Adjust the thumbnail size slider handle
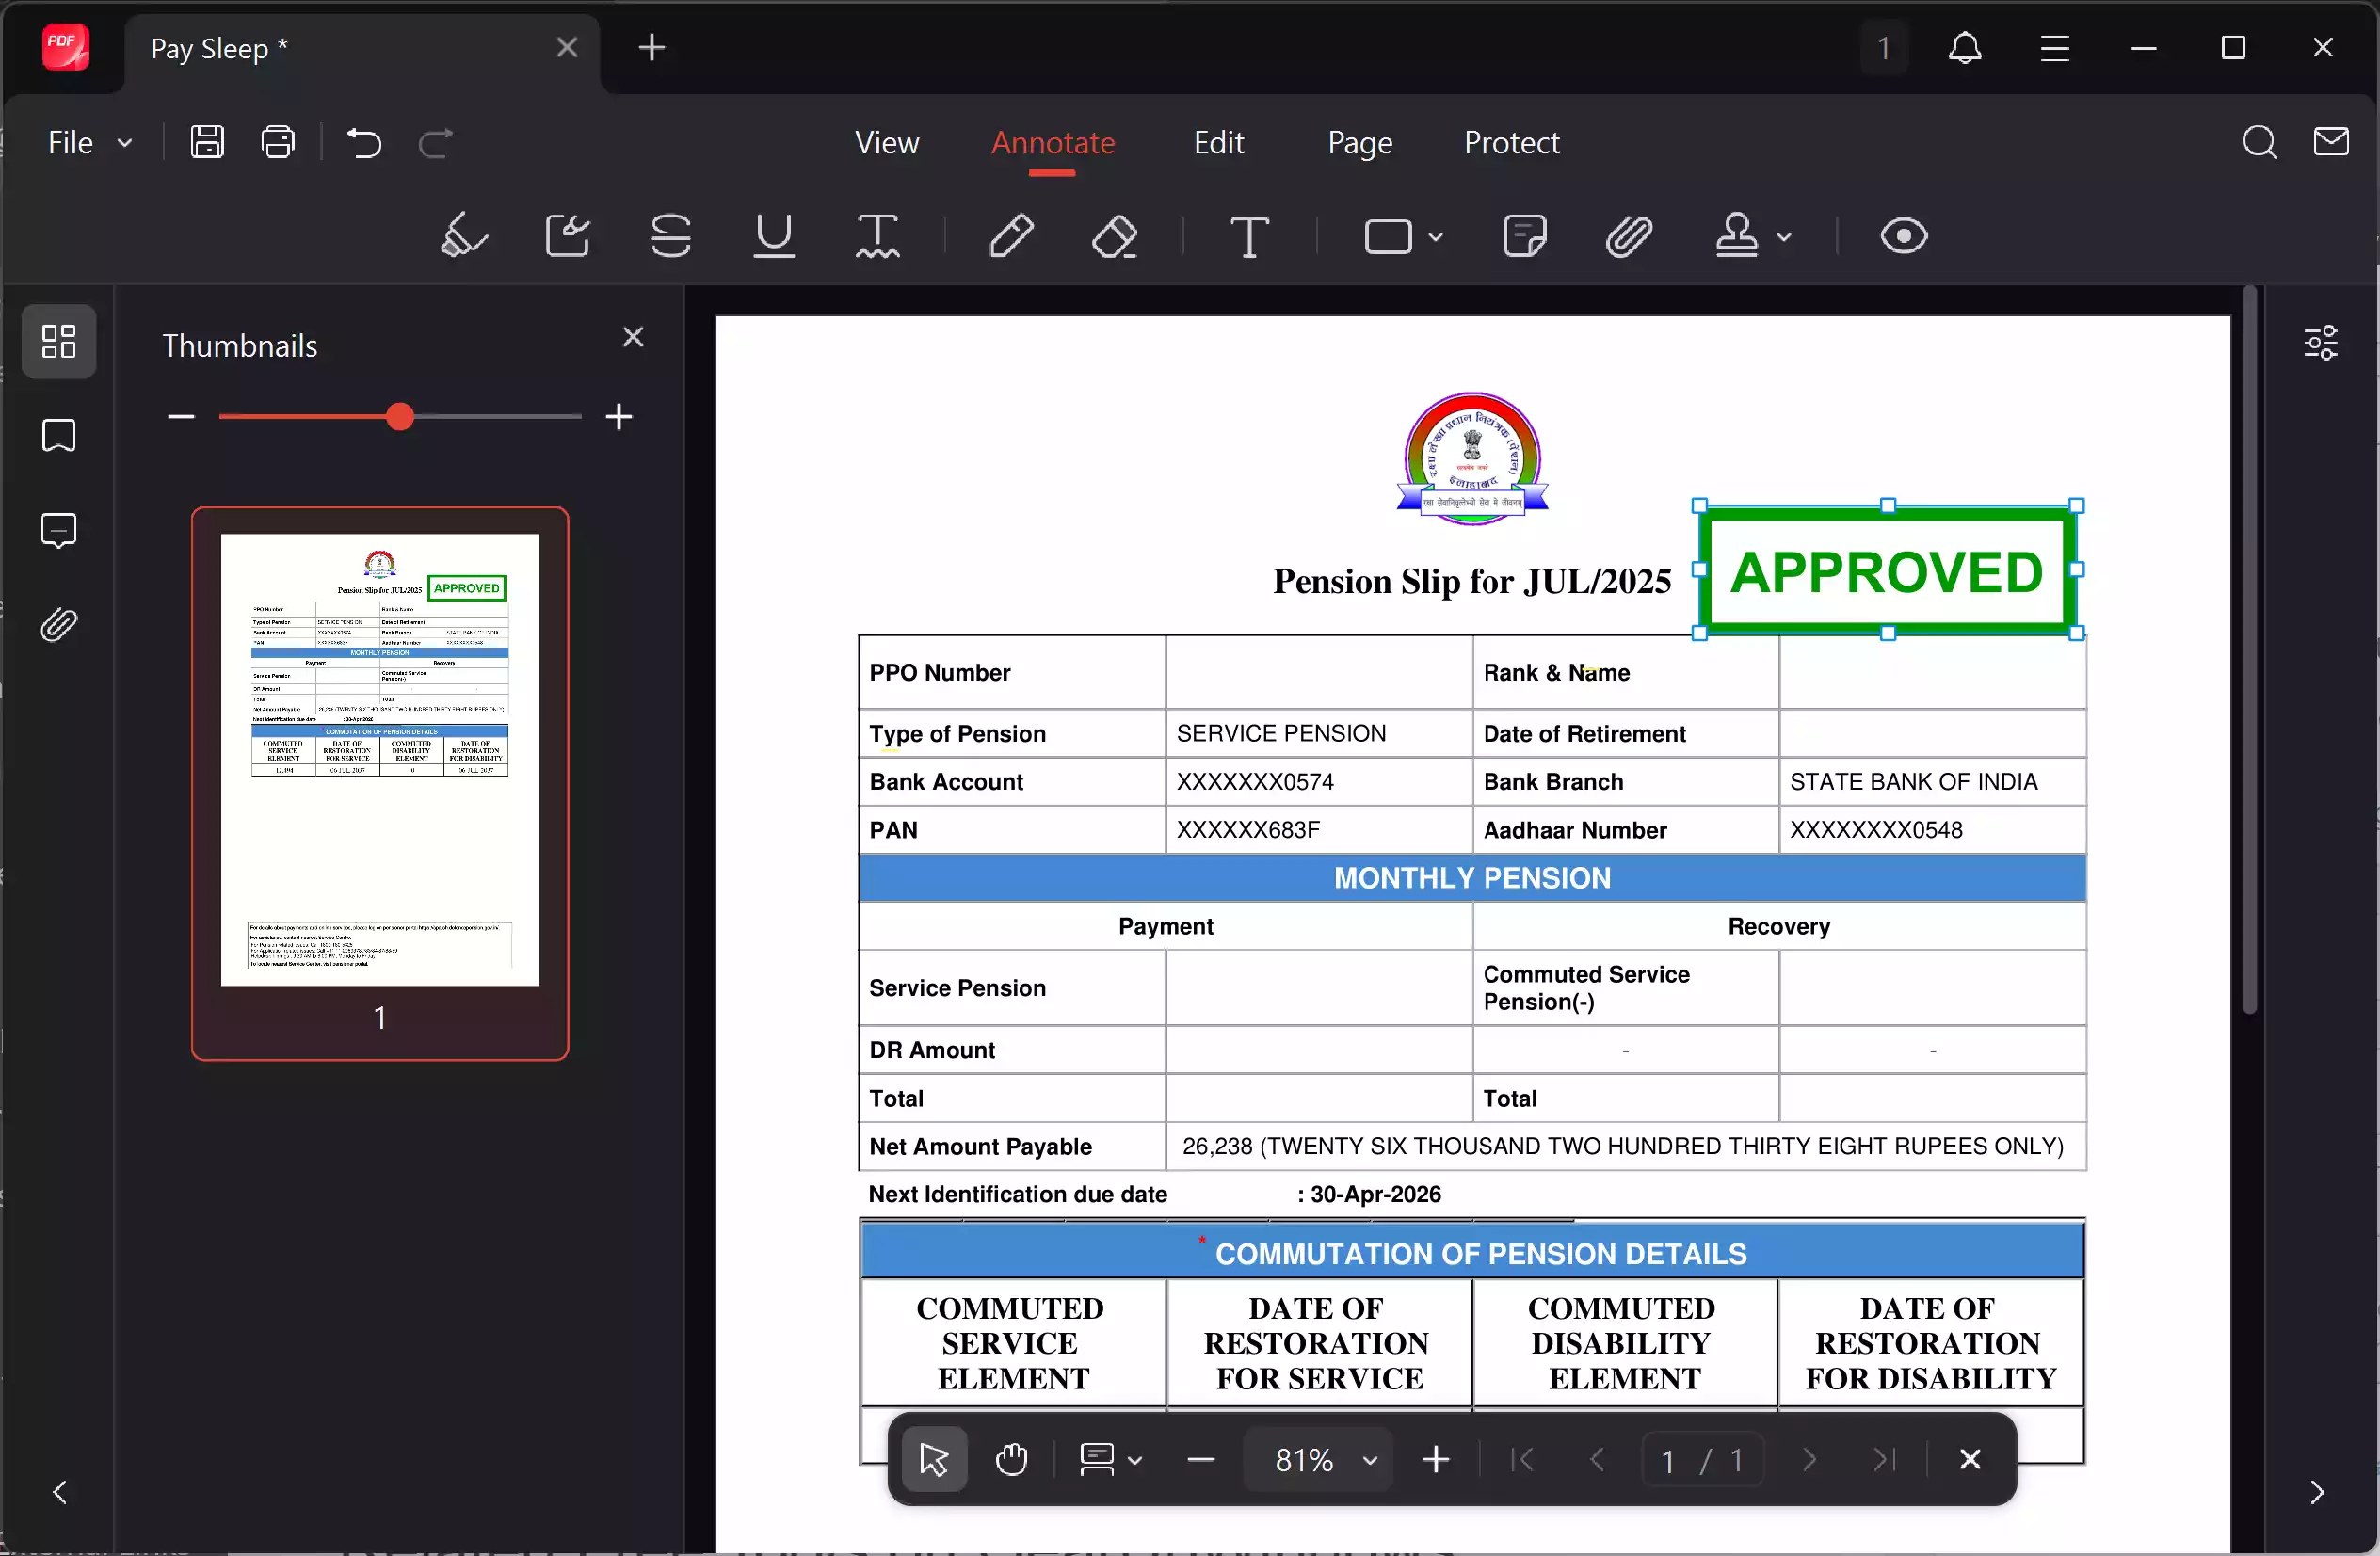 coord(400,417)
